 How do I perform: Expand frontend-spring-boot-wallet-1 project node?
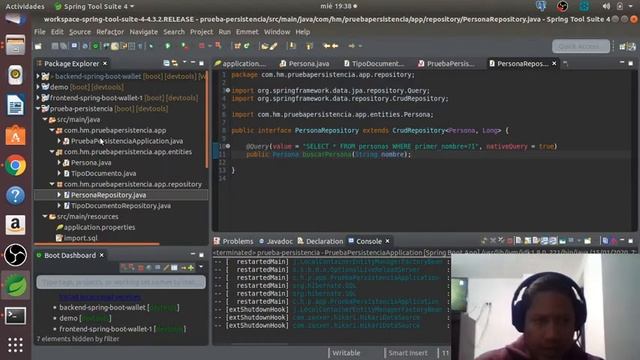38,98
